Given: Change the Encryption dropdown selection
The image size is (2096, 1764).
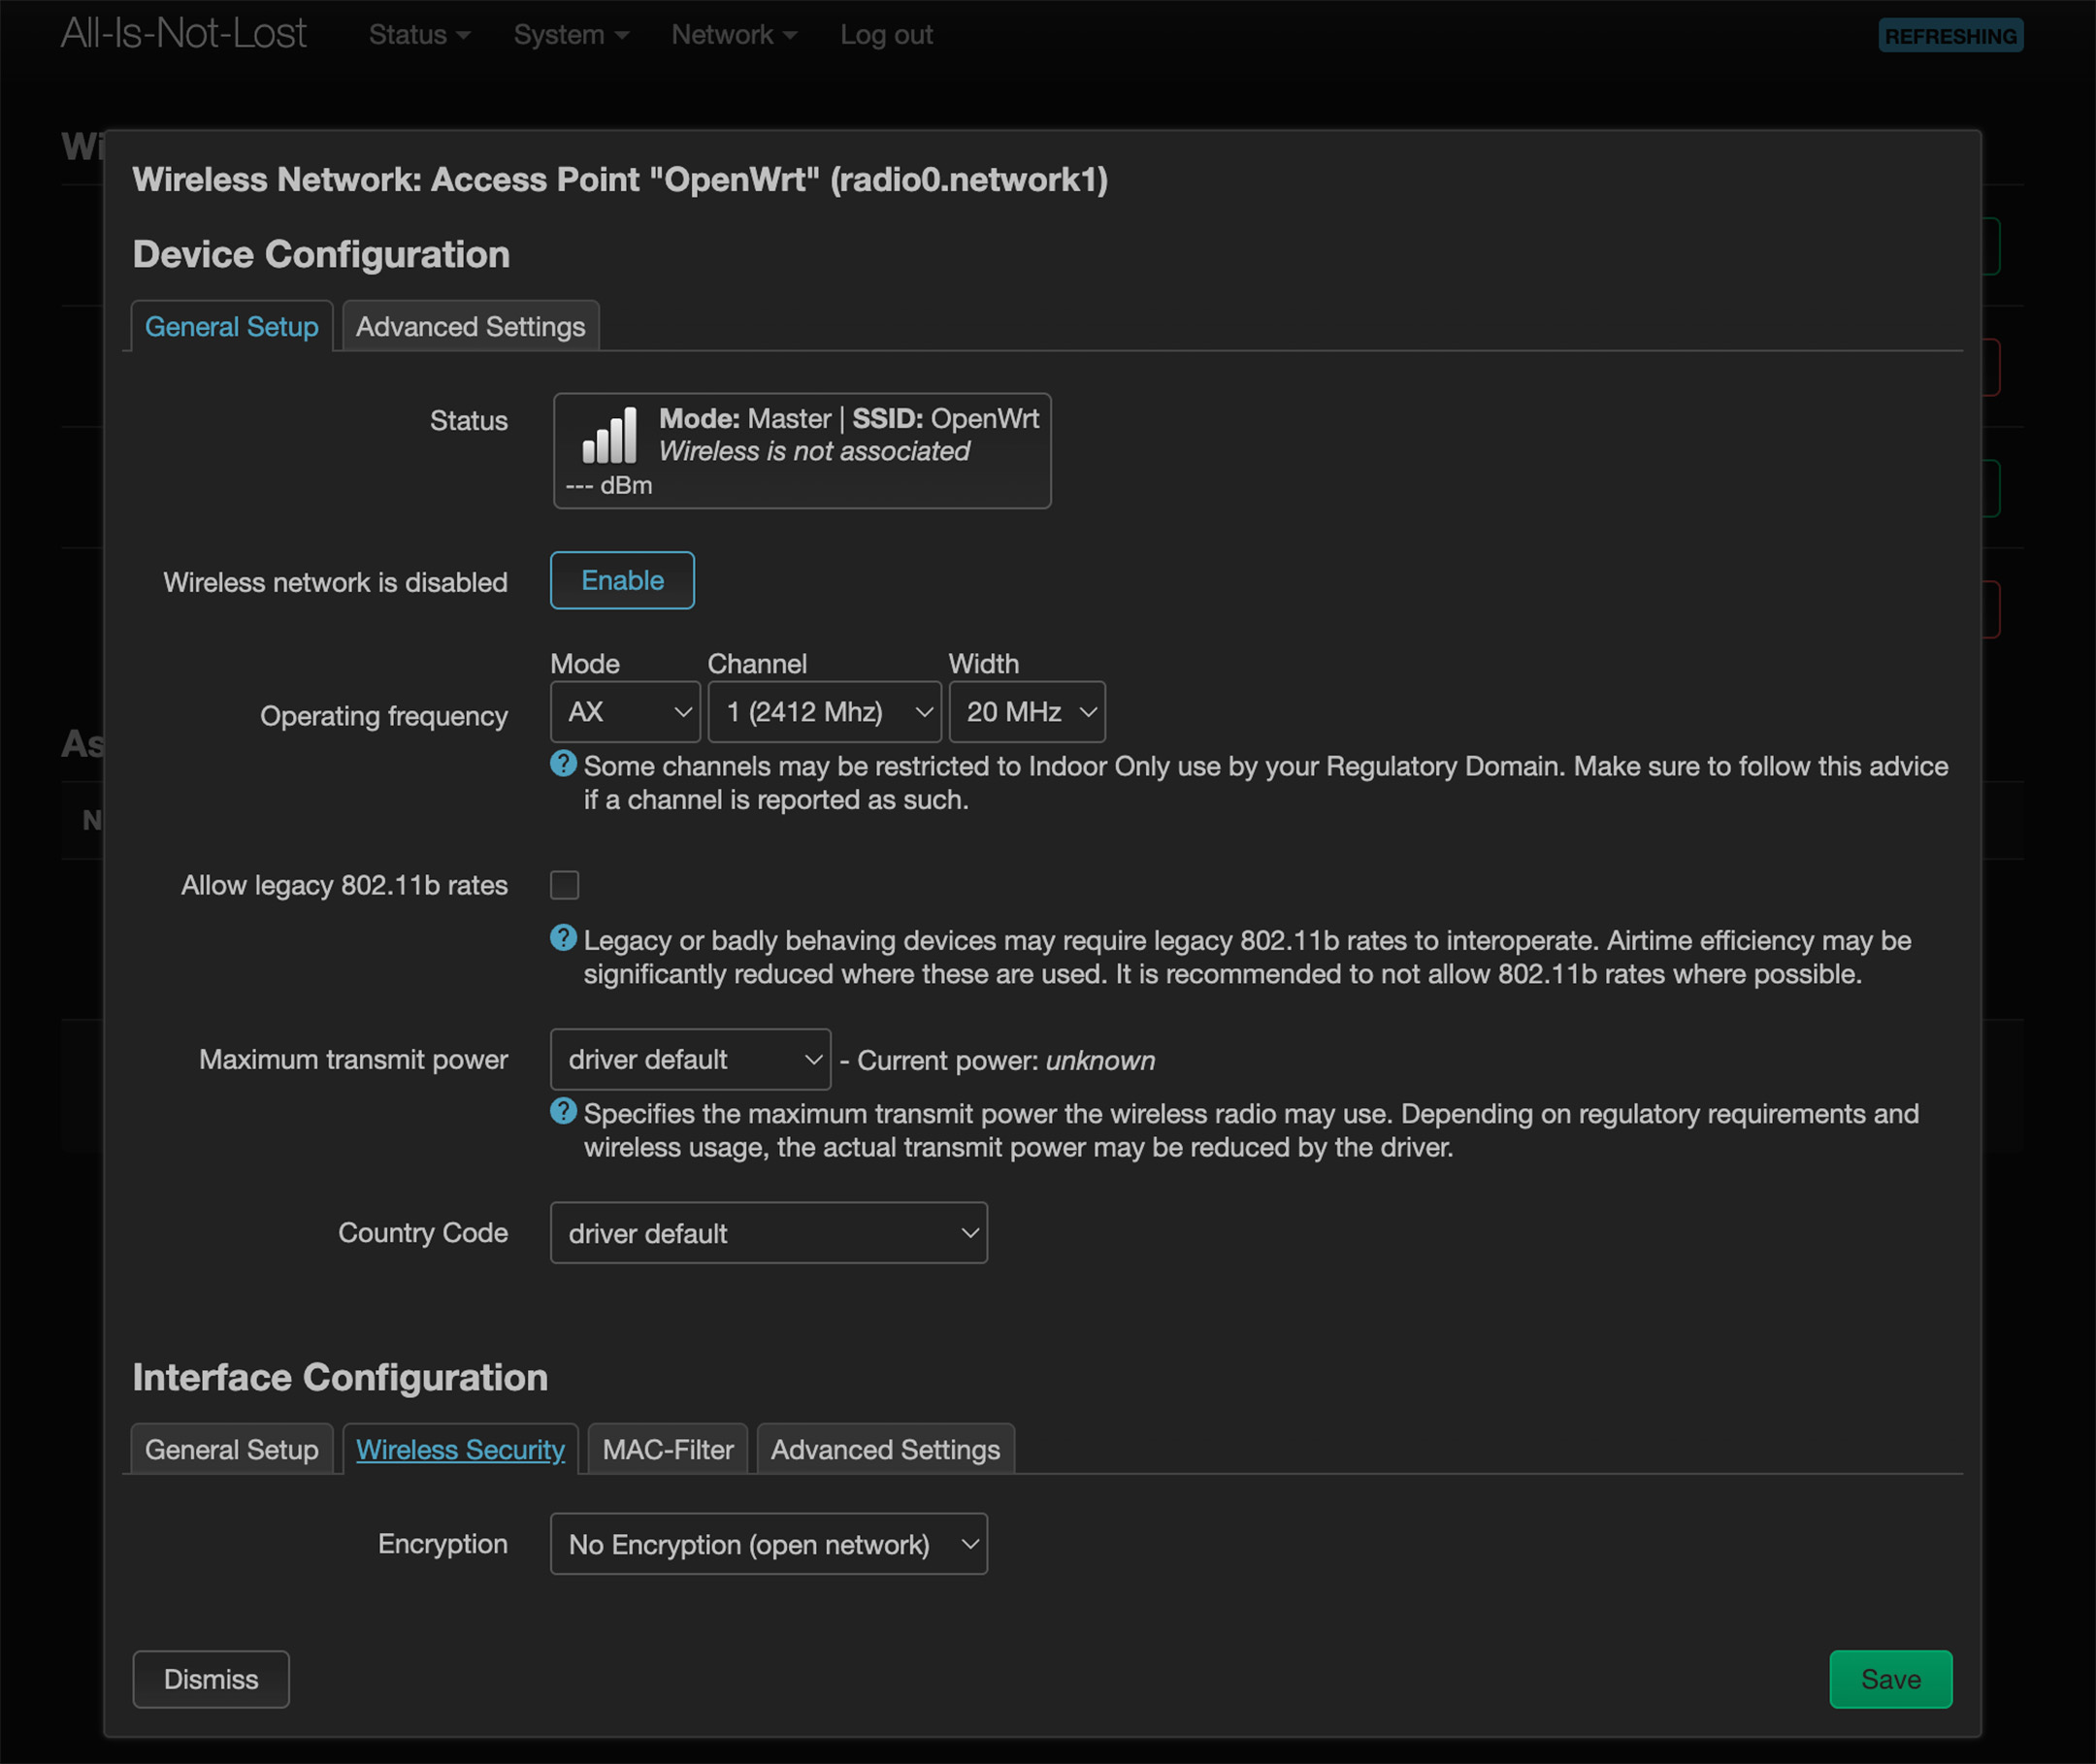Looking at the screenshot, I should (768, 1544).
